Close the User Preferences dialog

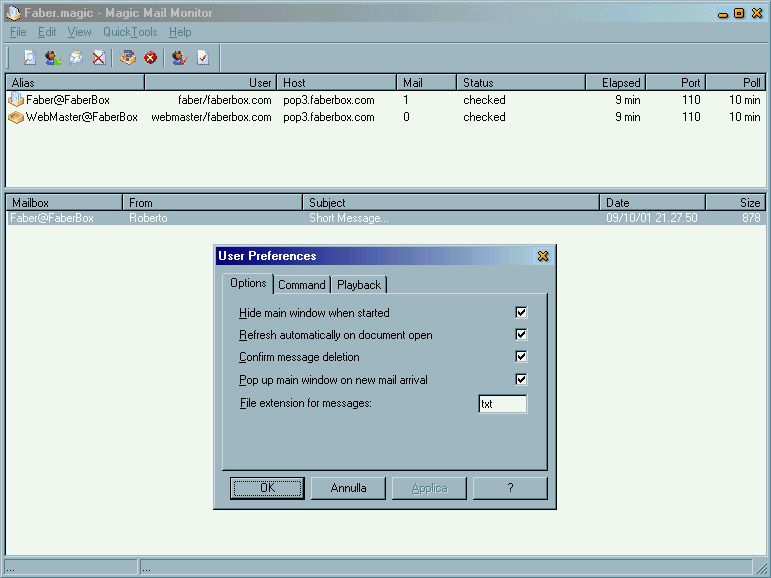[x=543, y=256]
